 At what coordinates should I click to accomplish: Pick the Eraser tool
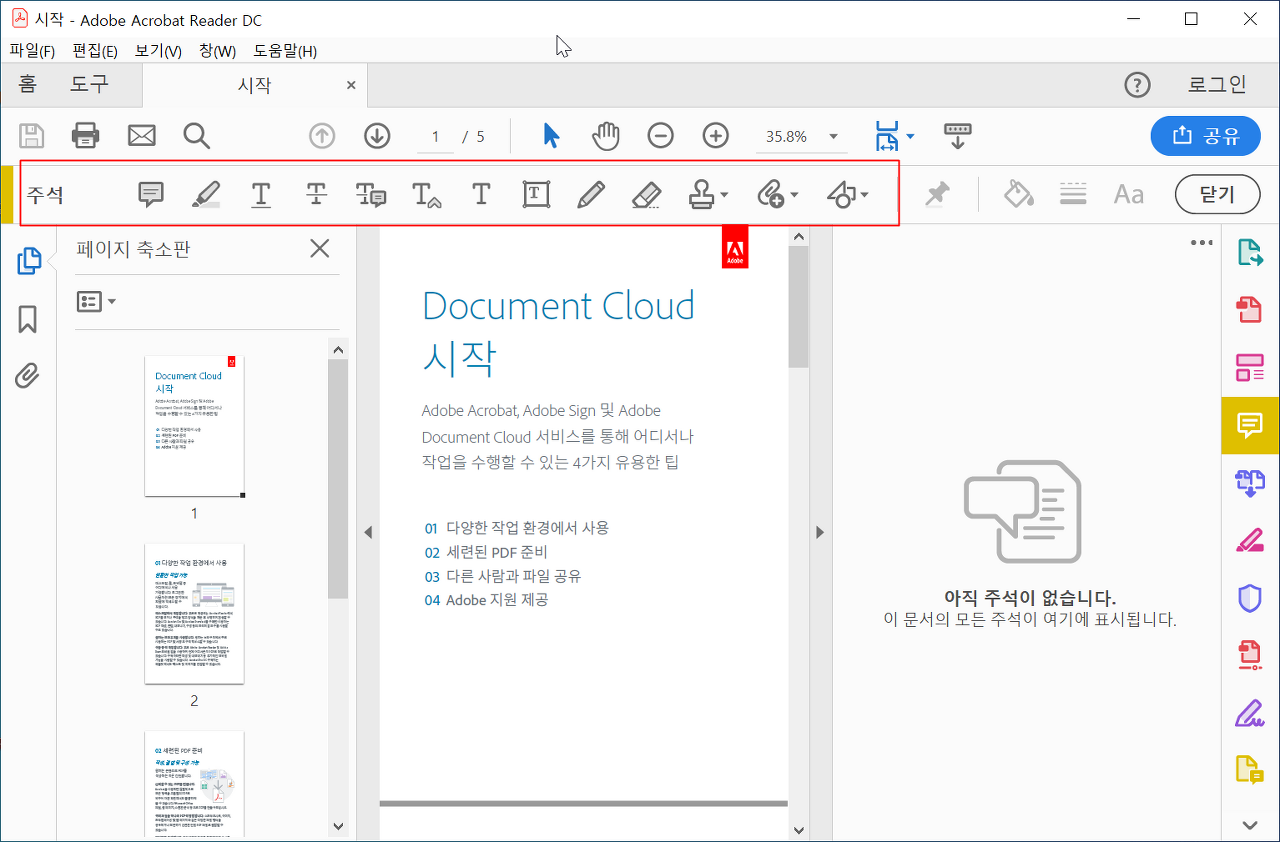point(647,194)
